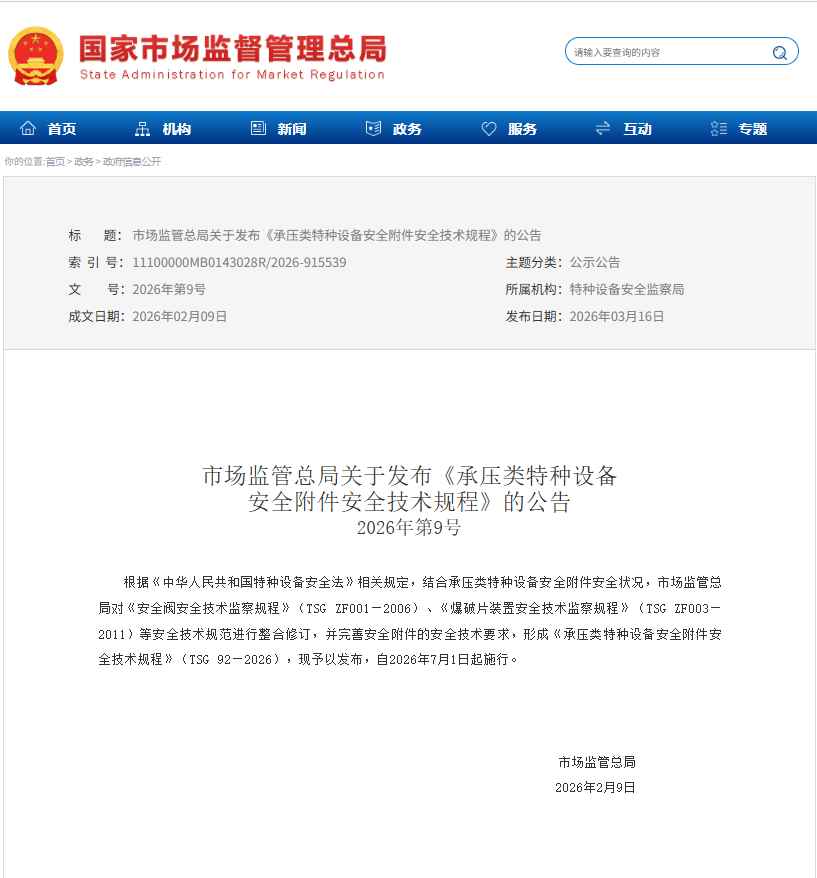Image resolution: width=817 pixels, height=878 pixels.
Task: Click the 首页 breadcrumb link
Action: pyautogui.click(x=55, y=161)
